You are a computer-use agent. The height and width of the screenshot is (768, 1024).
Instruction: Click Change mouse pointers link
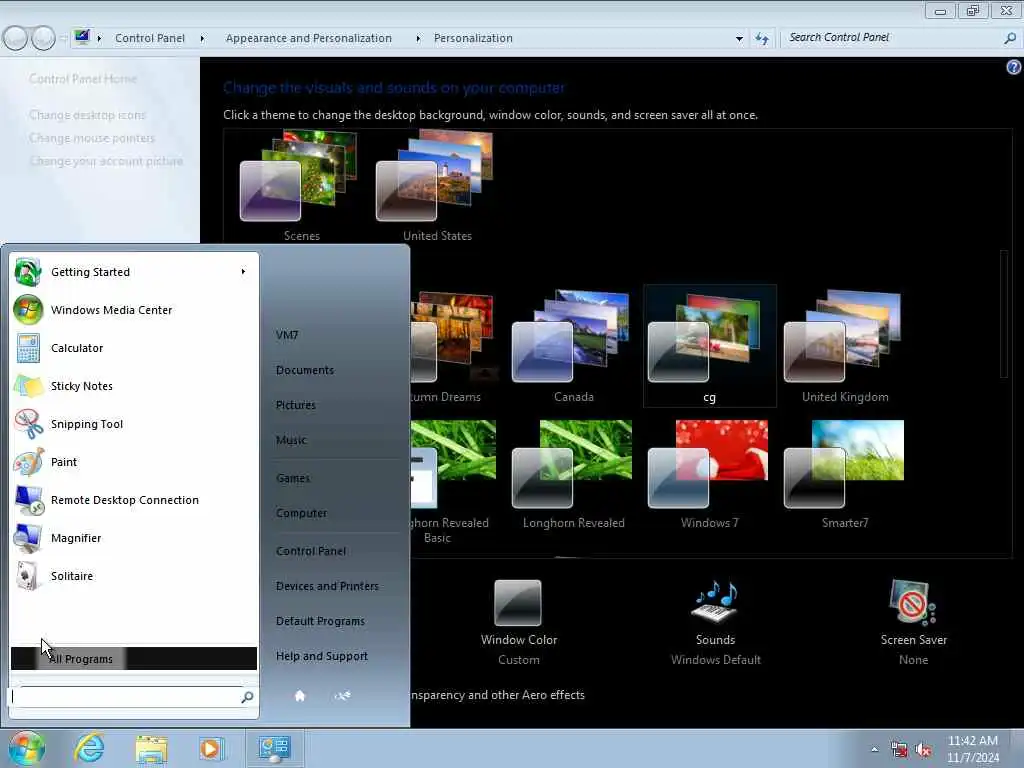pyautogui.click(x=92, y=138)
